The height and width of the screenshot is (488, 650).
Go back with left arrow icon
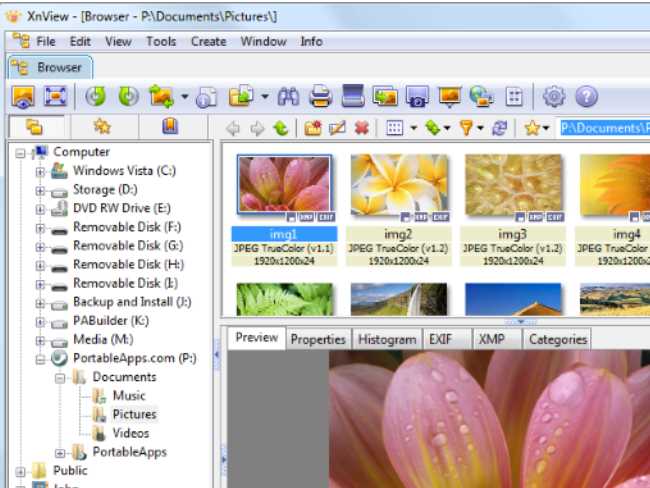point(233,128)
